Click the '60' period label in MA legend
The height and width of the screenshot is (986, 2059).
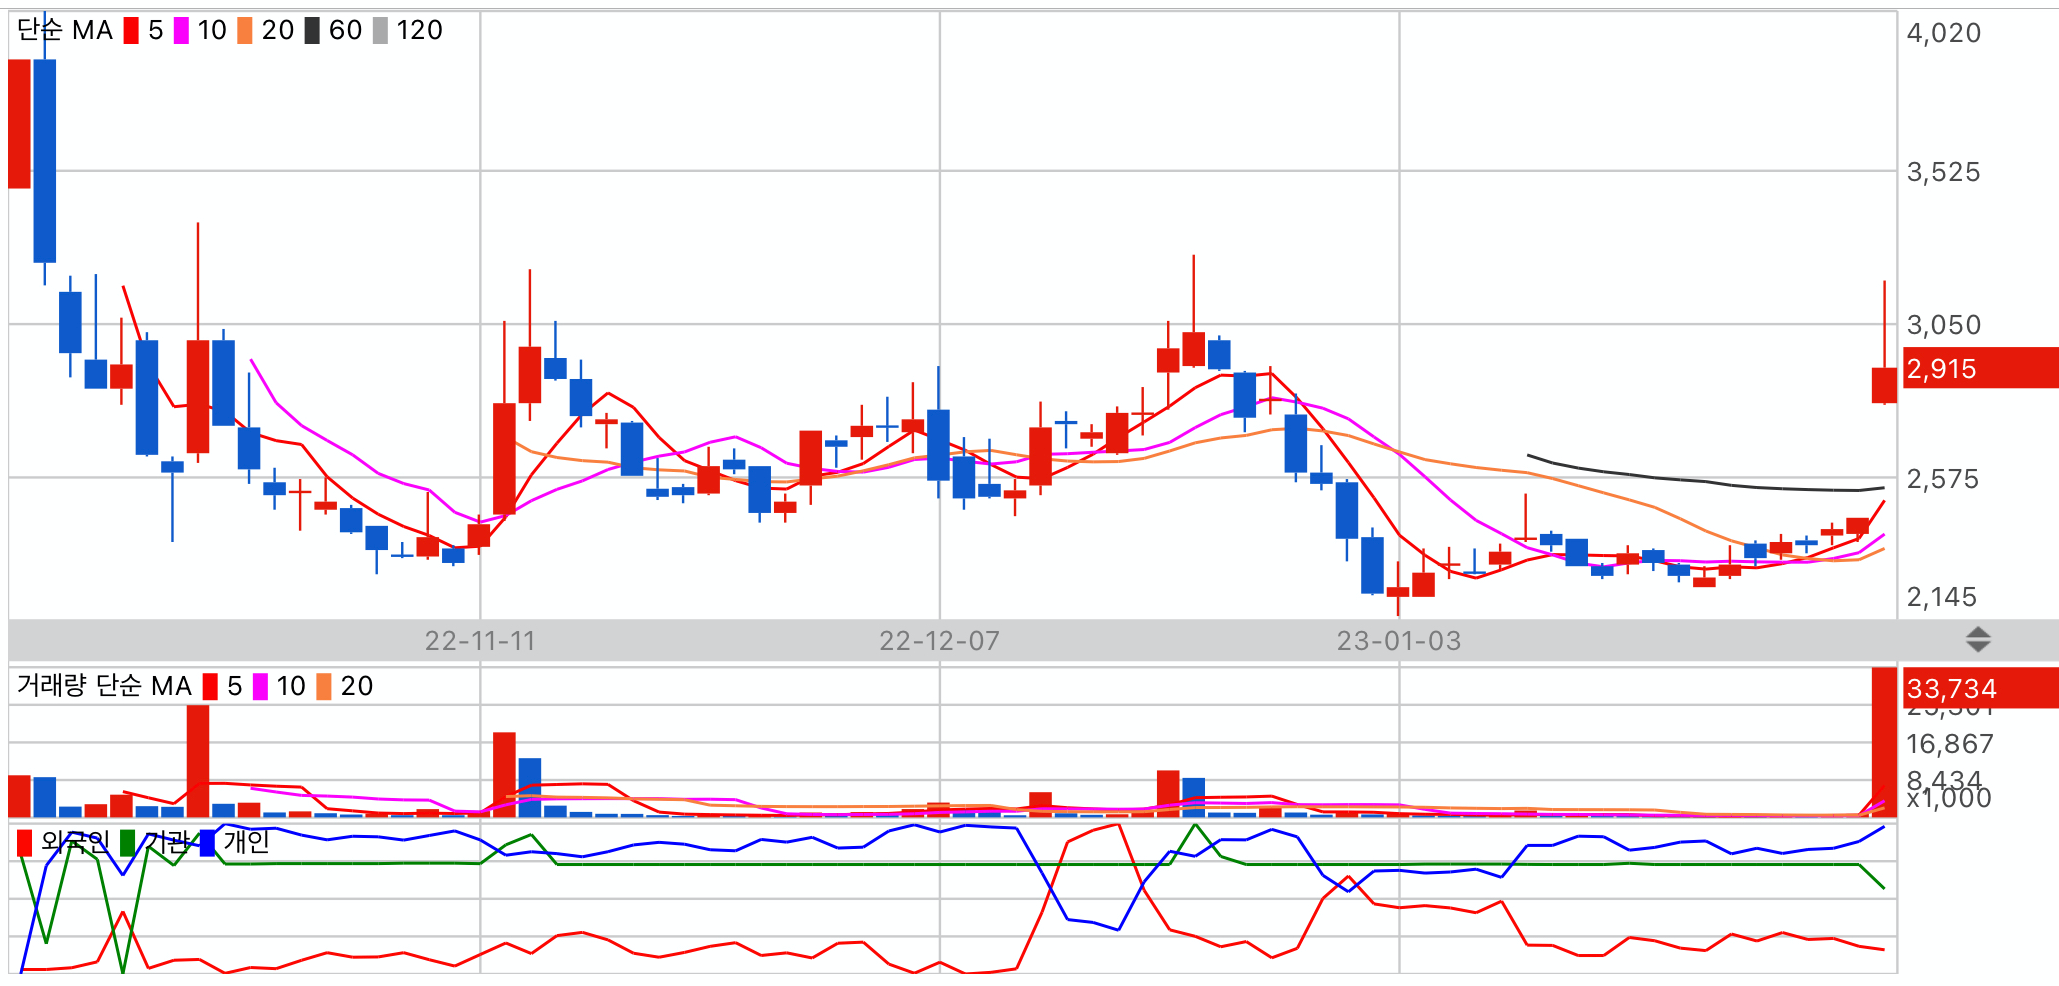coord(345,30)
